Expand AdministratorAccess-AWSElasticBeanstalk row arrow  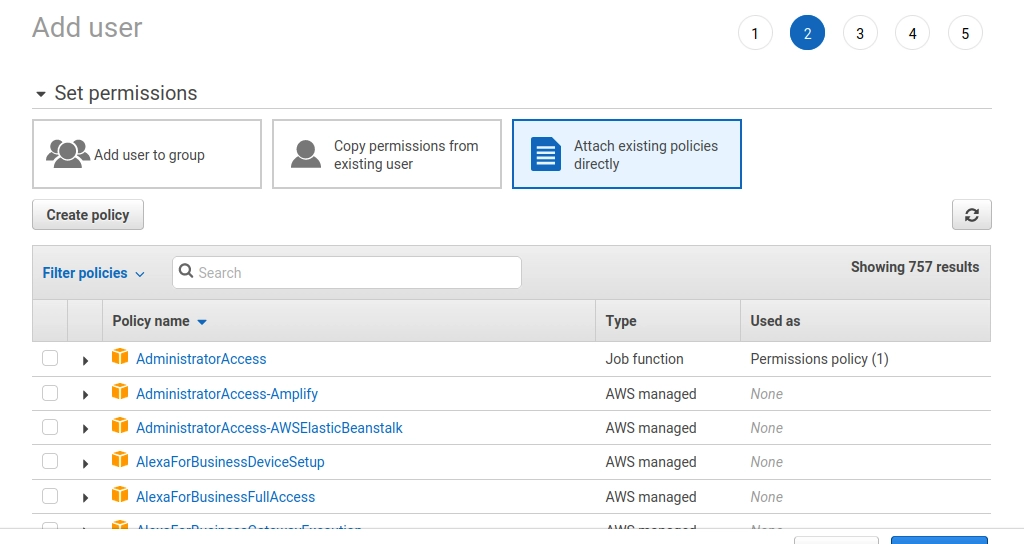[85, 428]
